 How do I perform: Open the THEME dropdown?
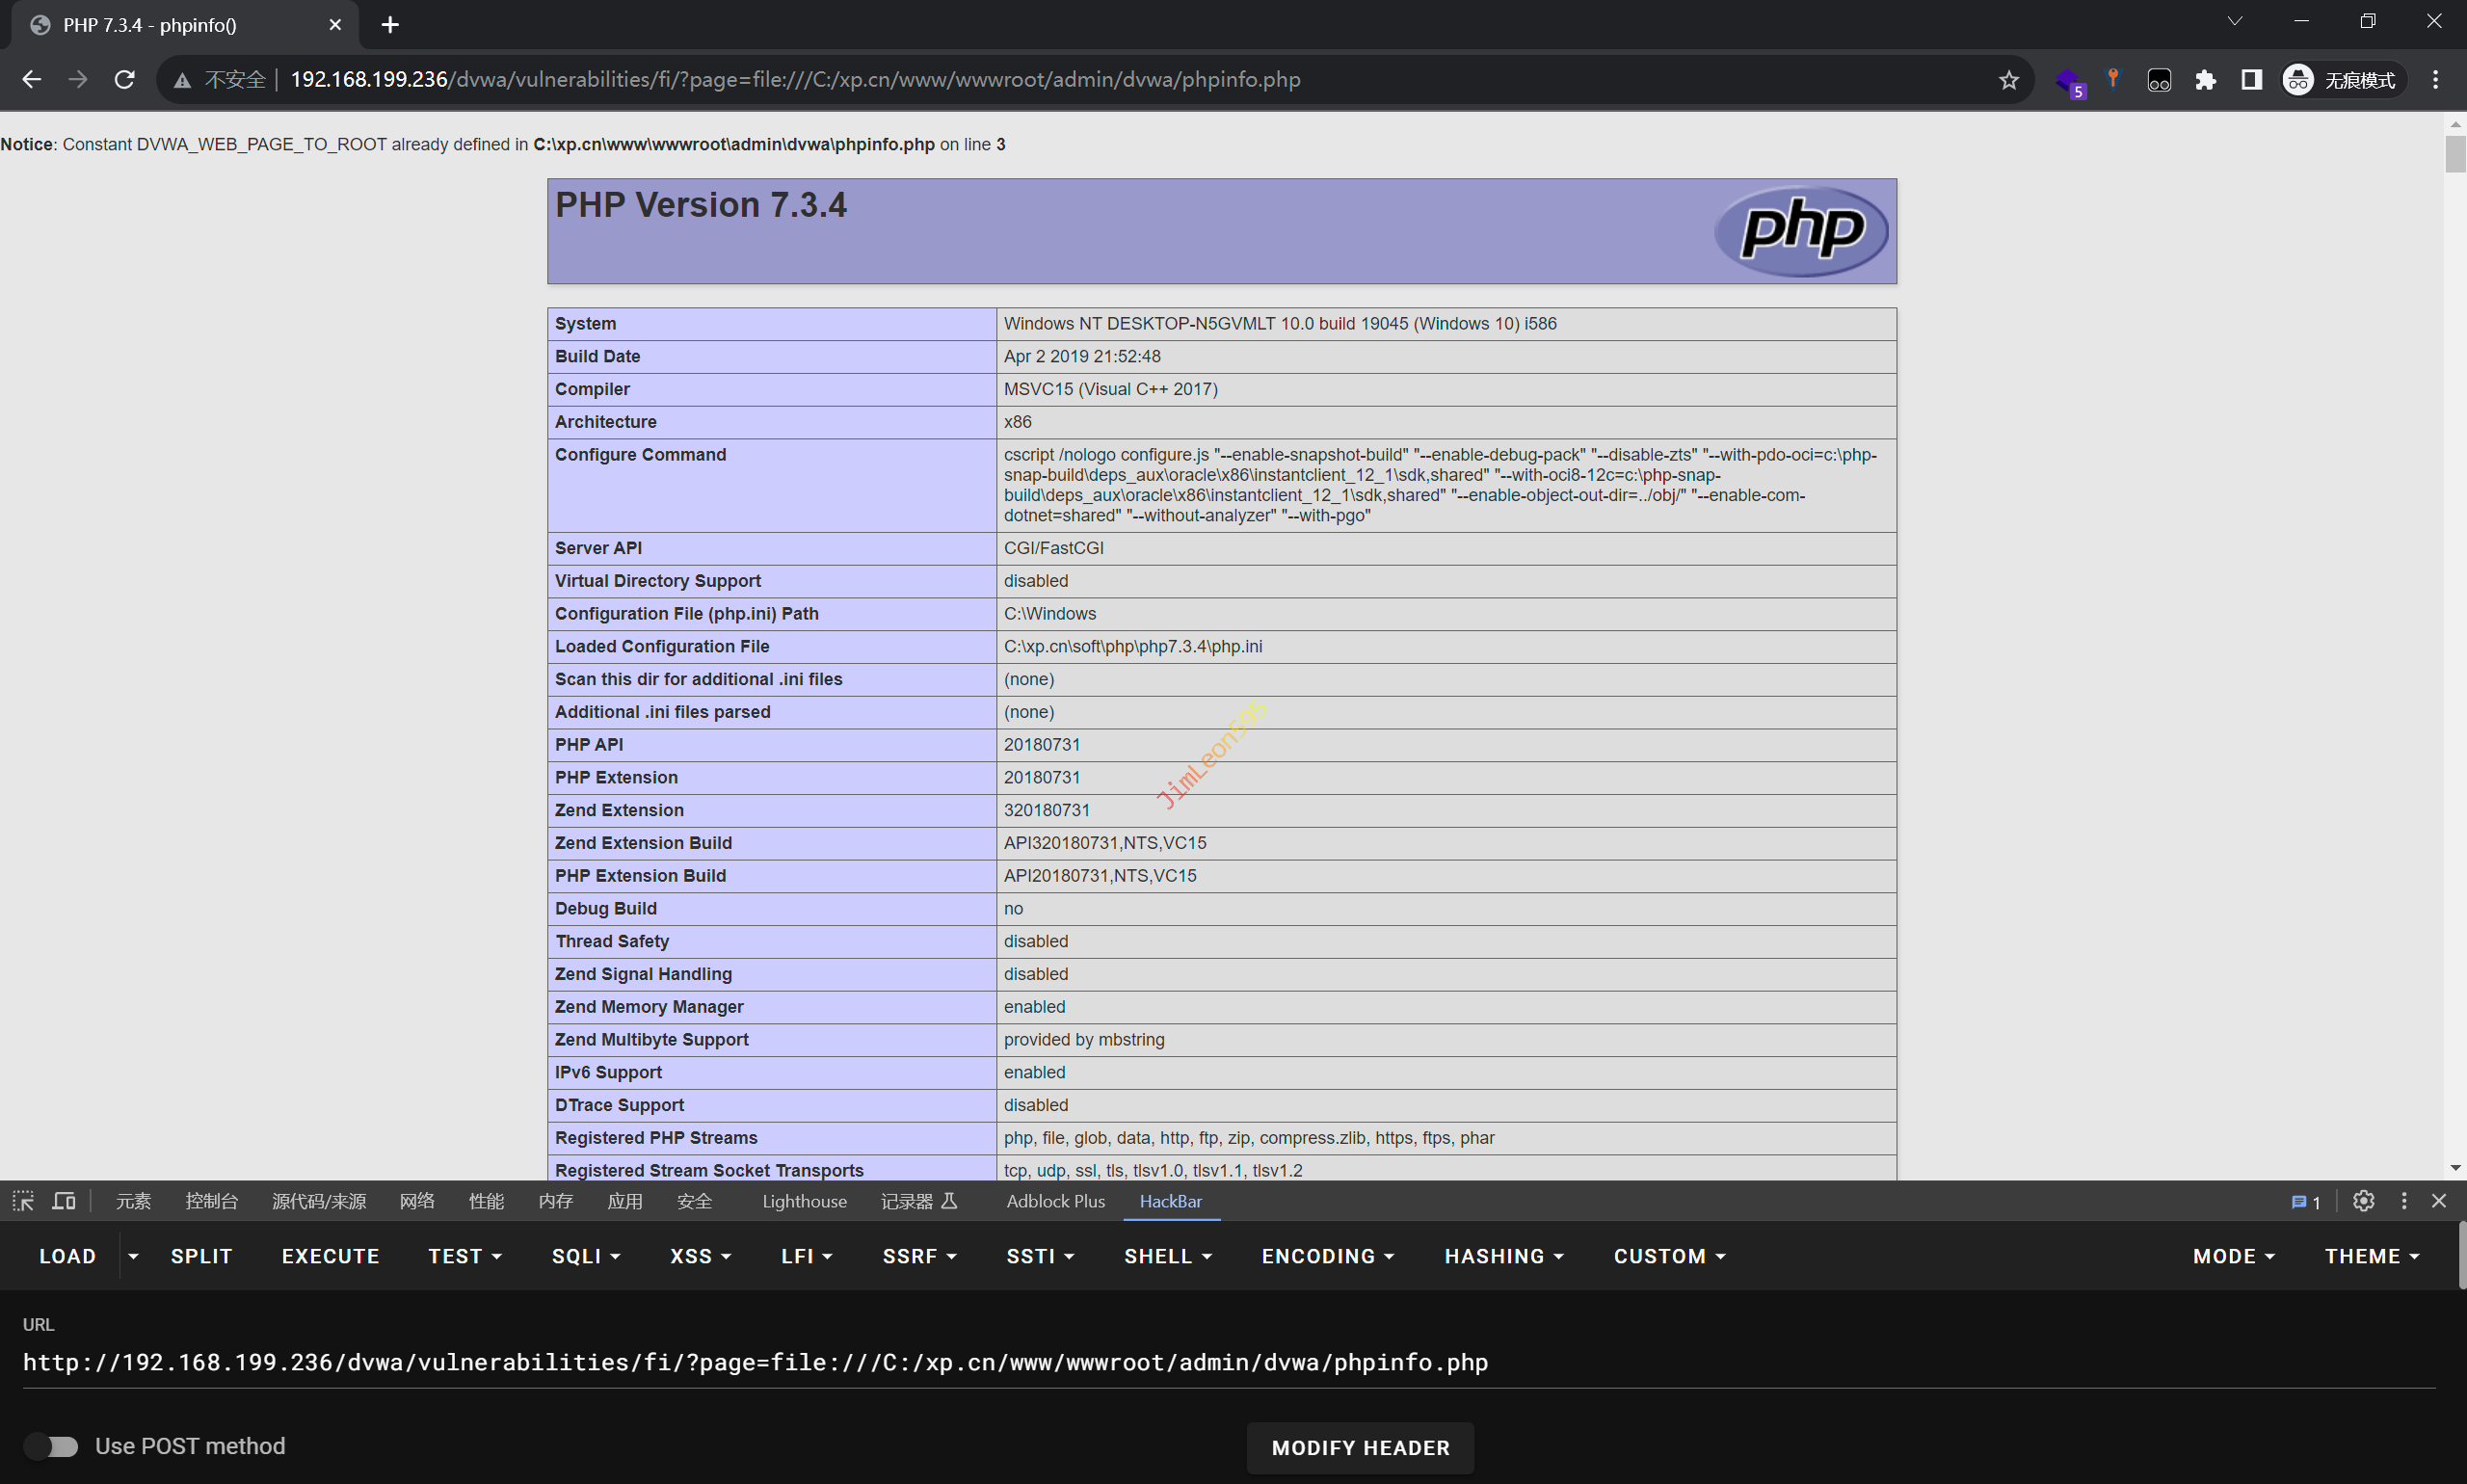(2371, 1256)
